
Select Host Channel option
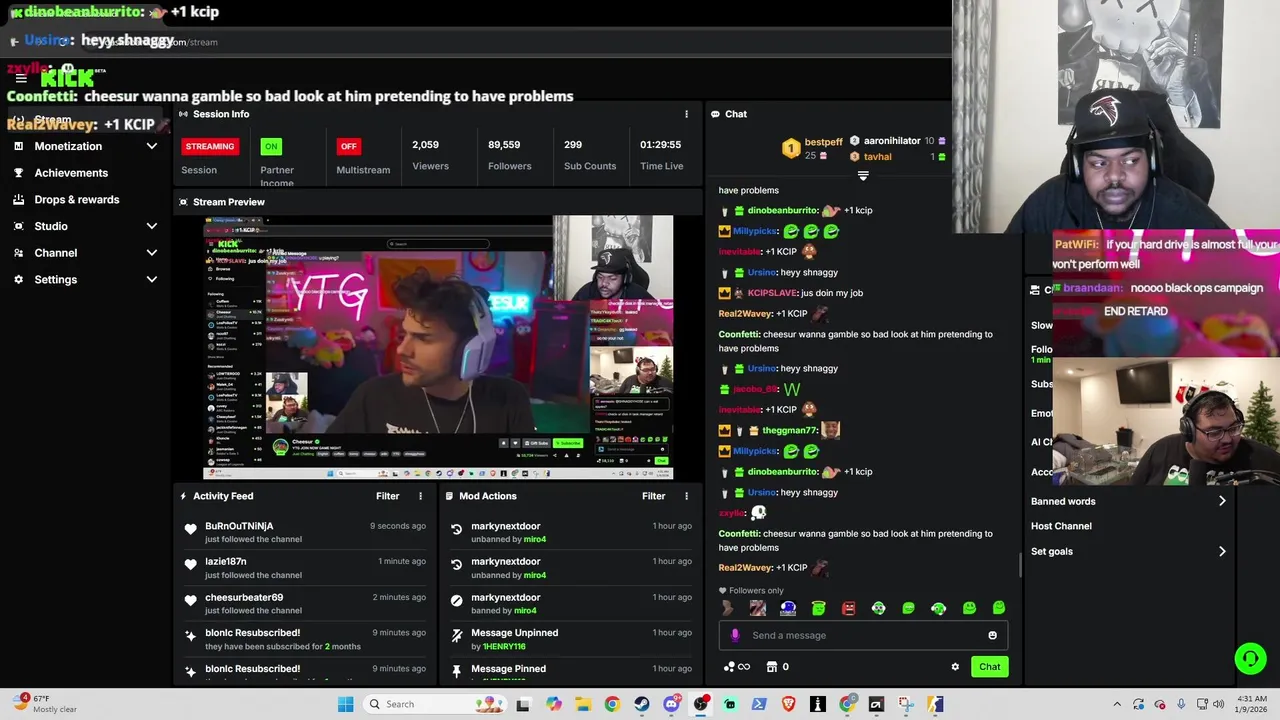pos(1061,526)
